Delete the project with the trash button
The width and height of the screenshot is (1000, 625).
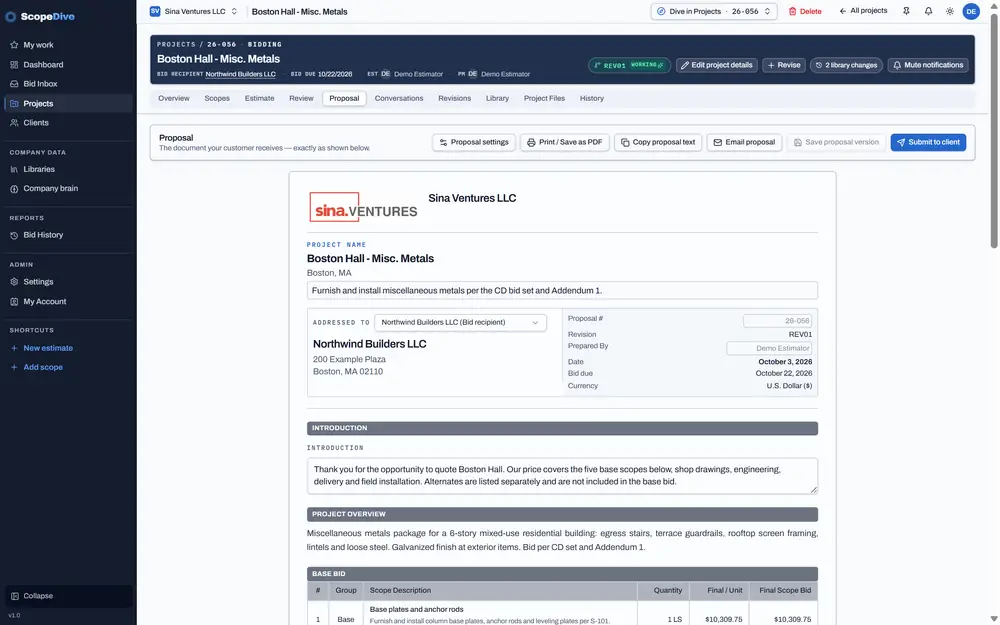coord(805,11)
